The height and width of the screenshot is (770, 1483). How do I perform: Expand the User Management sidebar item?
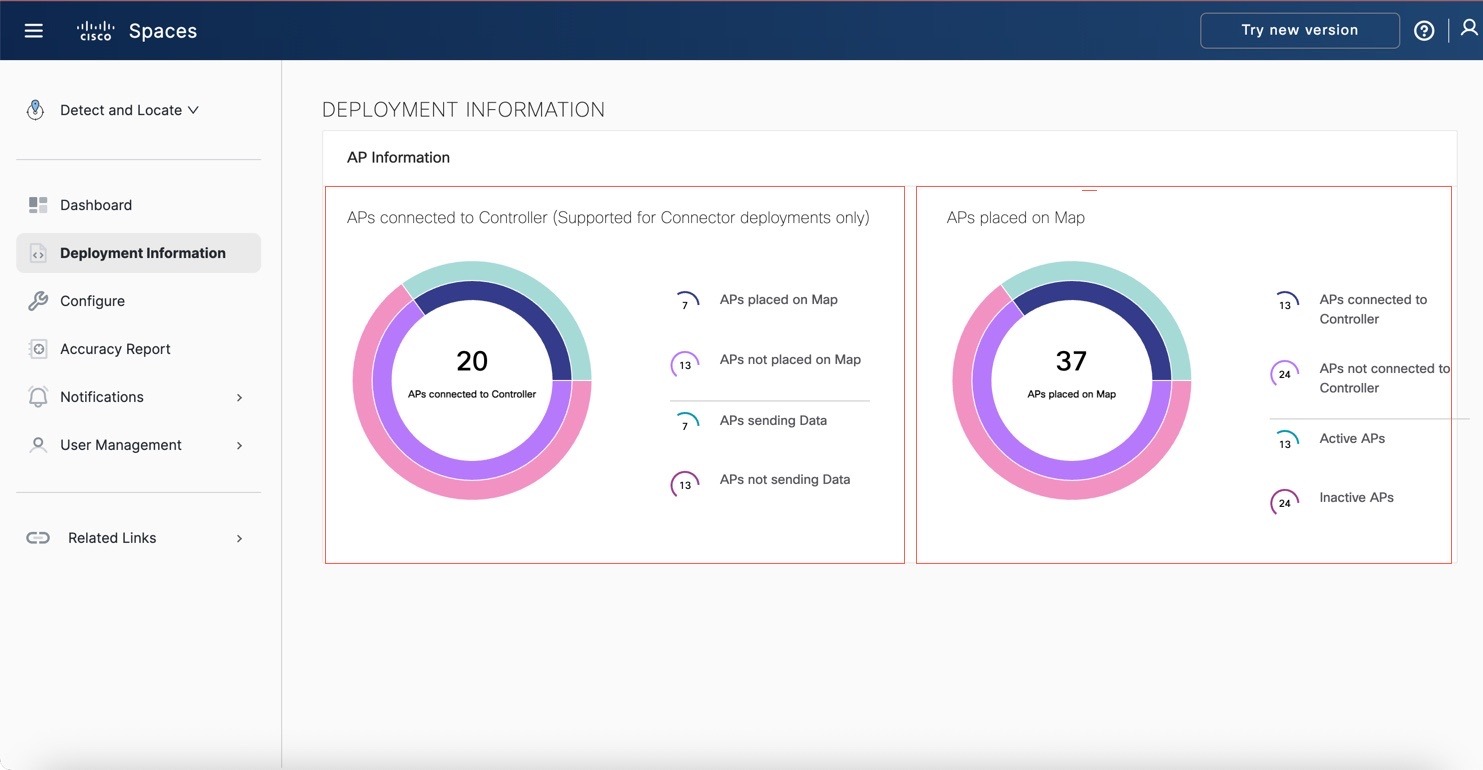point(239,444)
